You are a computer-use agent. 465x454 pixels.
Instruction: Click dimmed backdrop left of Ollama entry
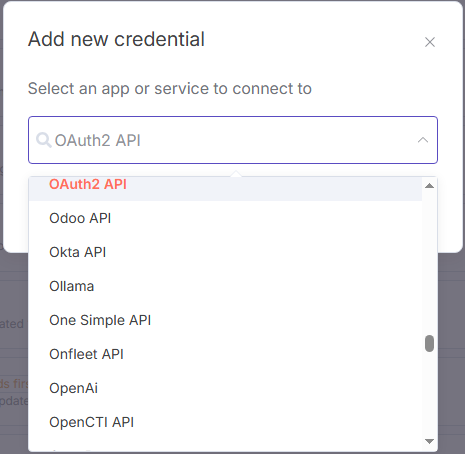point(14,286)
